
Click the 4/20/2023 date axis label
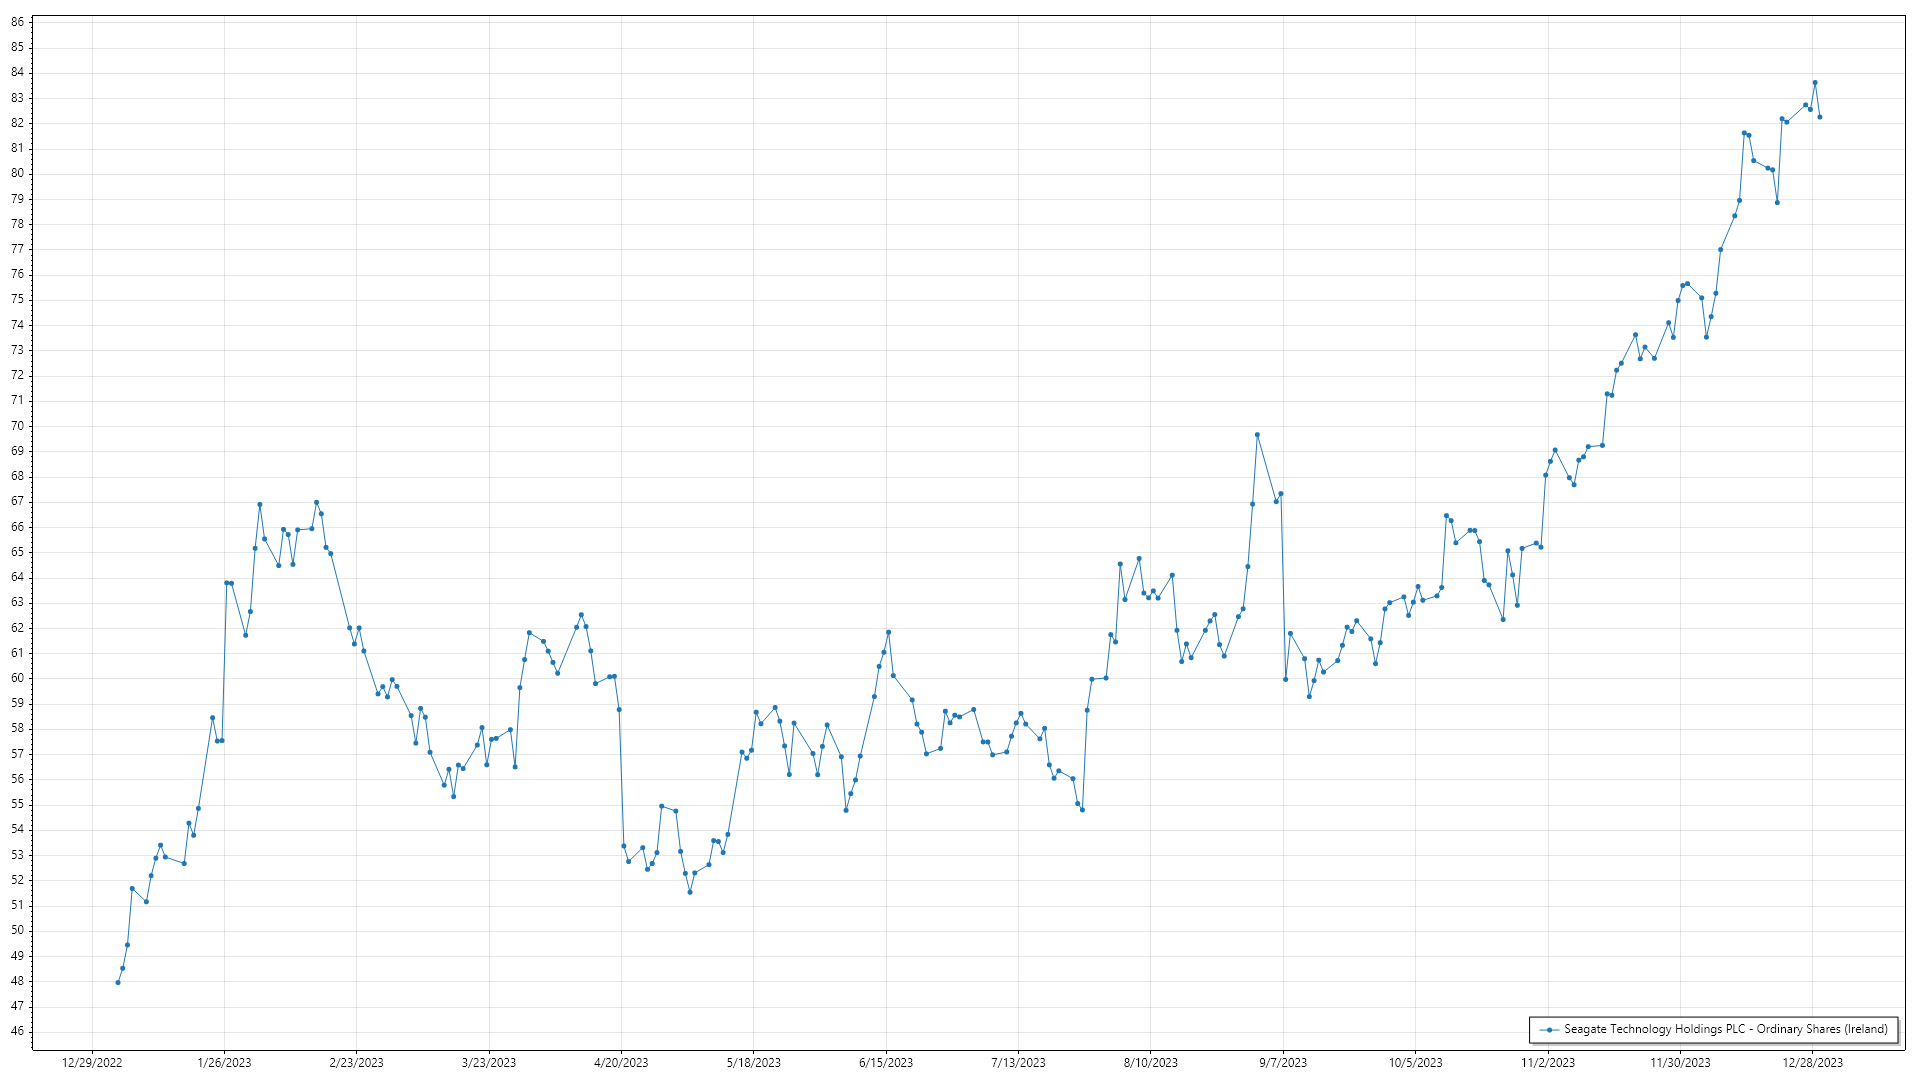621,1063
